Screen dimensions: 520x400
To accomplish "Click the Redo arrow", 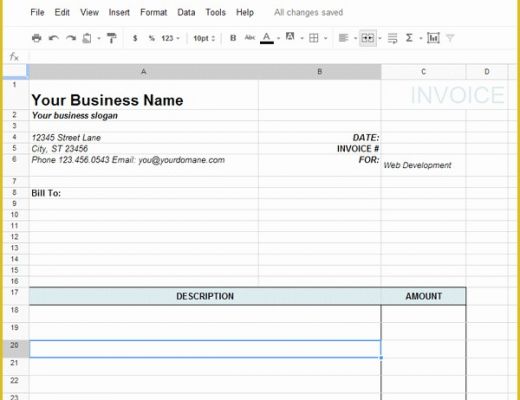I will click(71, 38).
